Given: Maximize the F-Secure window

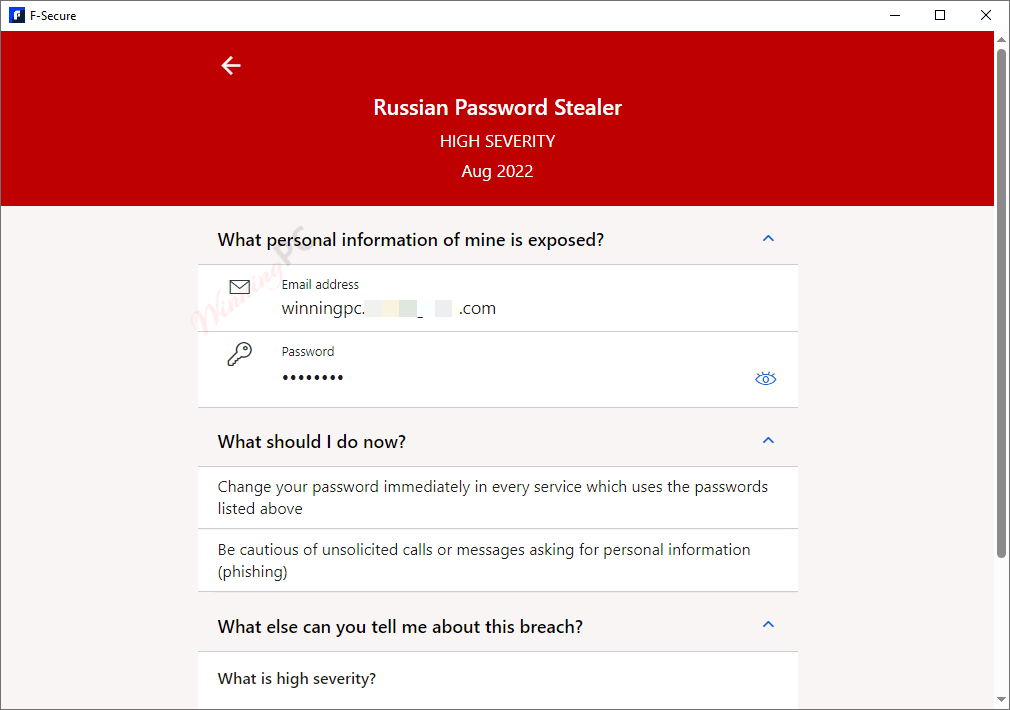Looking at the screenshot, I should click(940, 15).
